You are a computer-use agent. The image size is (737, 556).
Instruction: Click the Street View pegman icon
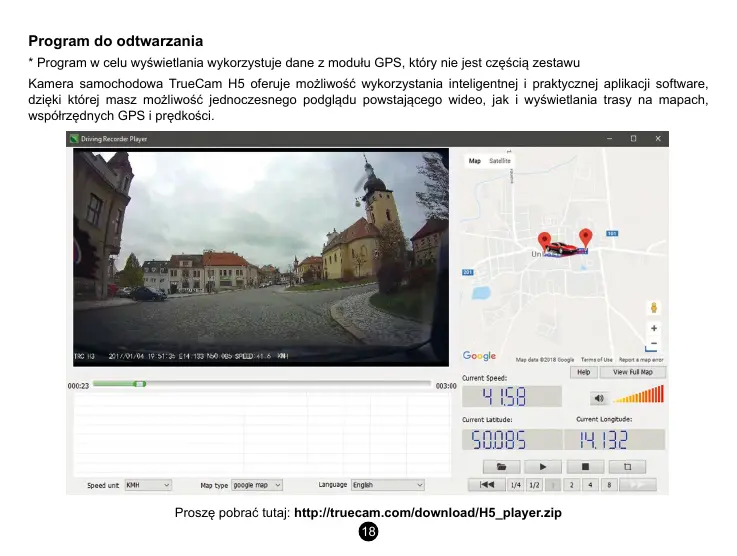pos(654,308)
